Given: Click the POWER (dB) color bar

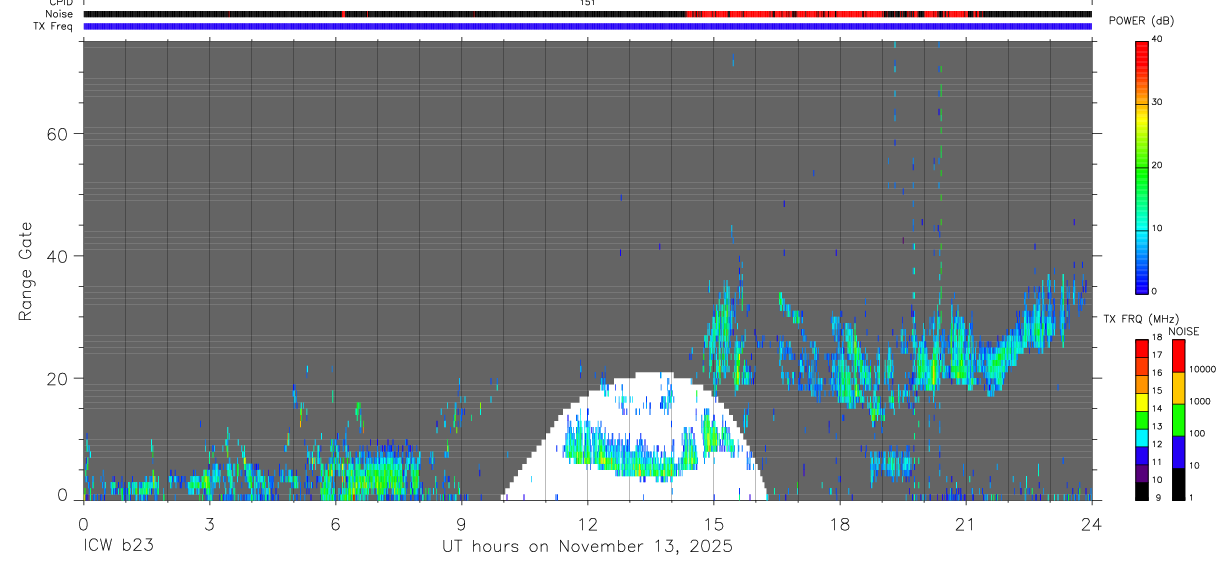Looking at the screenshot, I should pyautogui.click(x=1141, y=167).
